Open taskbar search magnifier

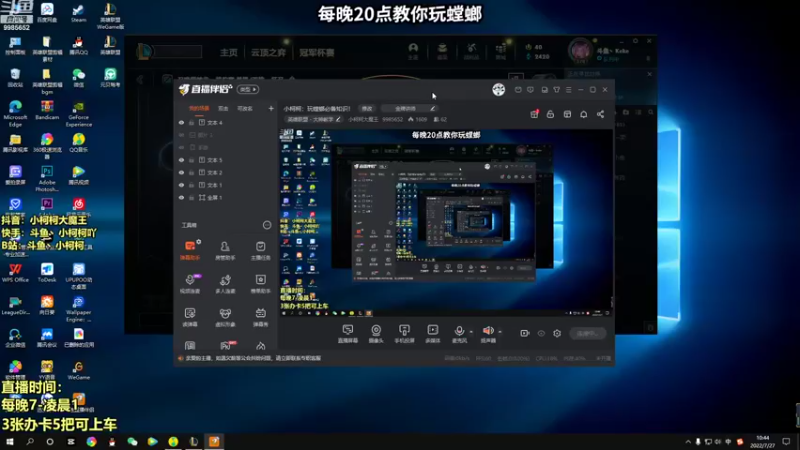click(x=30, y=441)
